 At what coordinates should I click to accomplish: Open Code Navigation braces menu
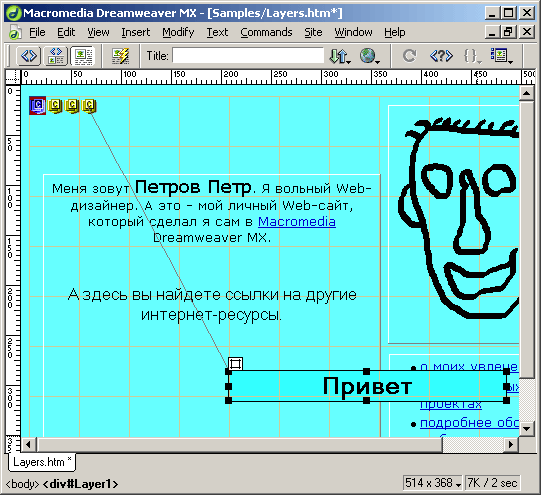472,56
